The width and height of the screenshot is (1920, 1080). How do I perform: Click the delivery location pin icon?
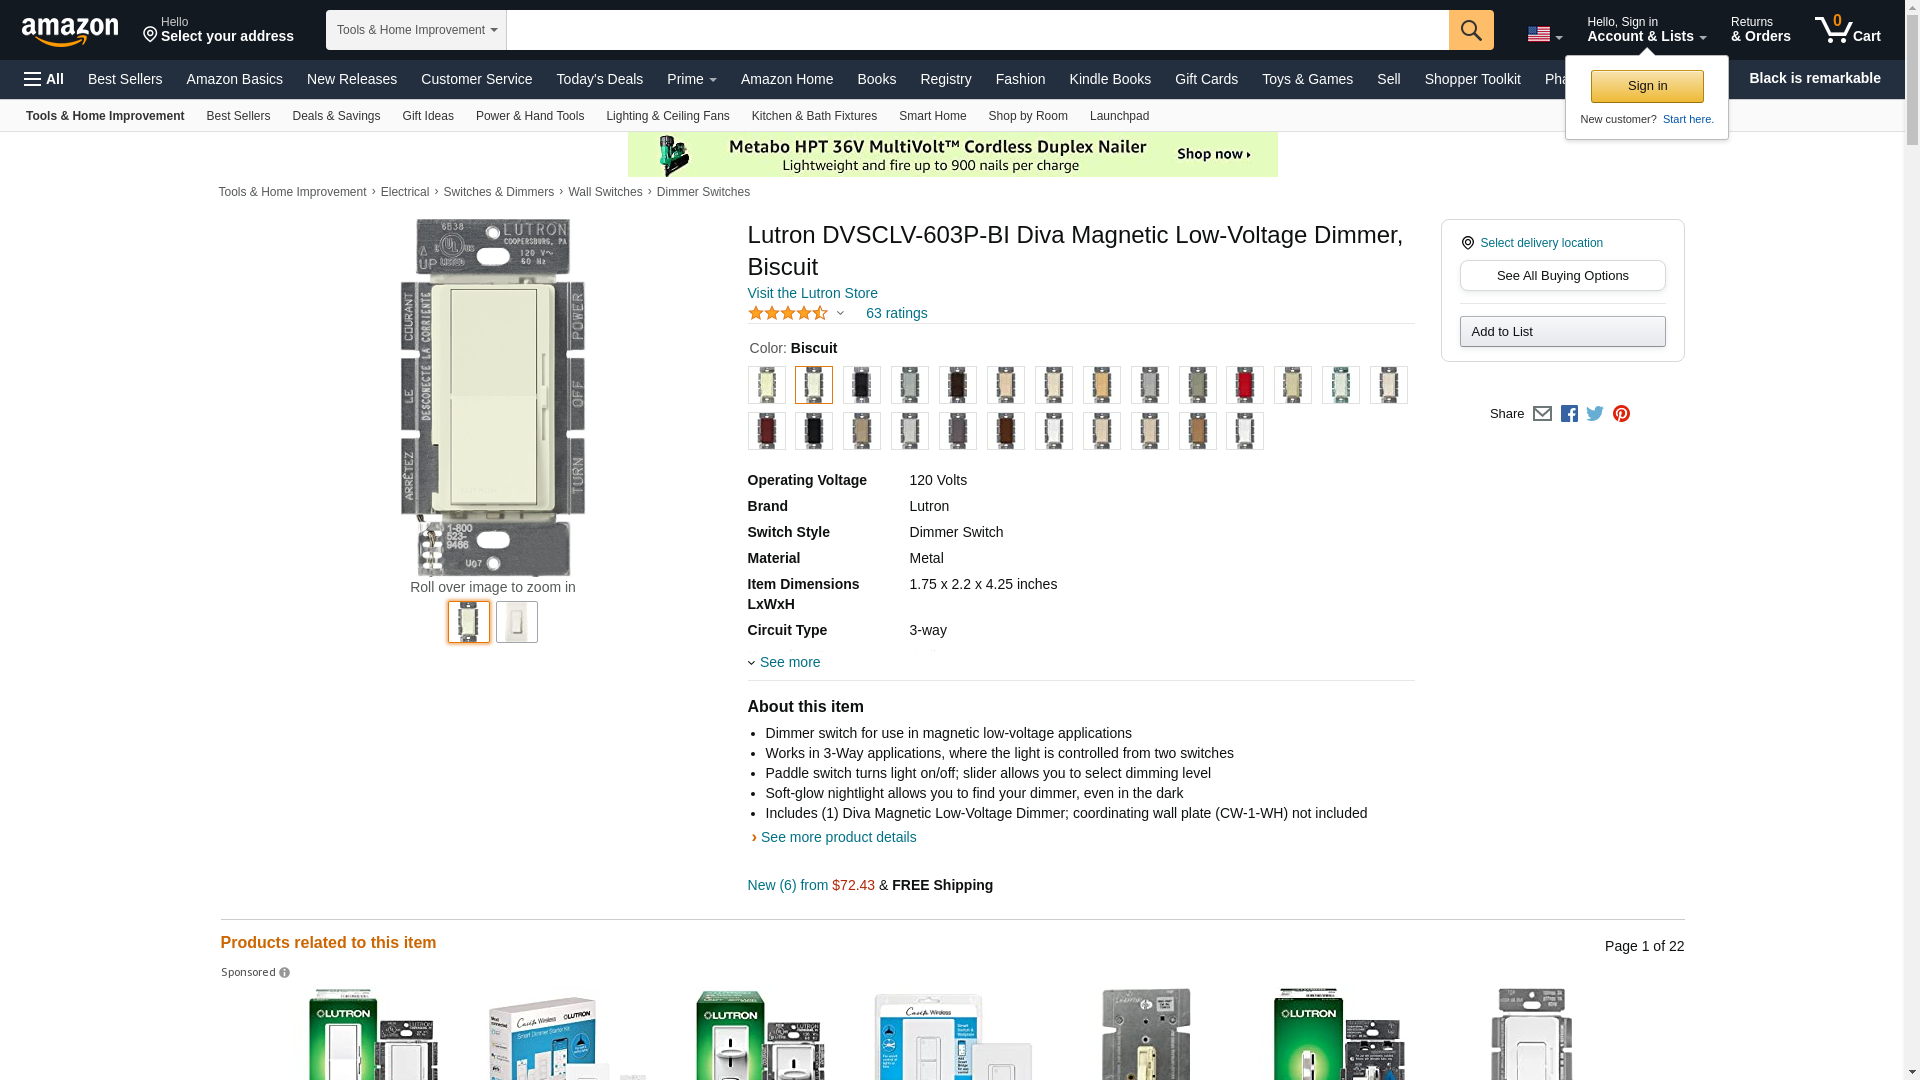(x=1467, y=243)
